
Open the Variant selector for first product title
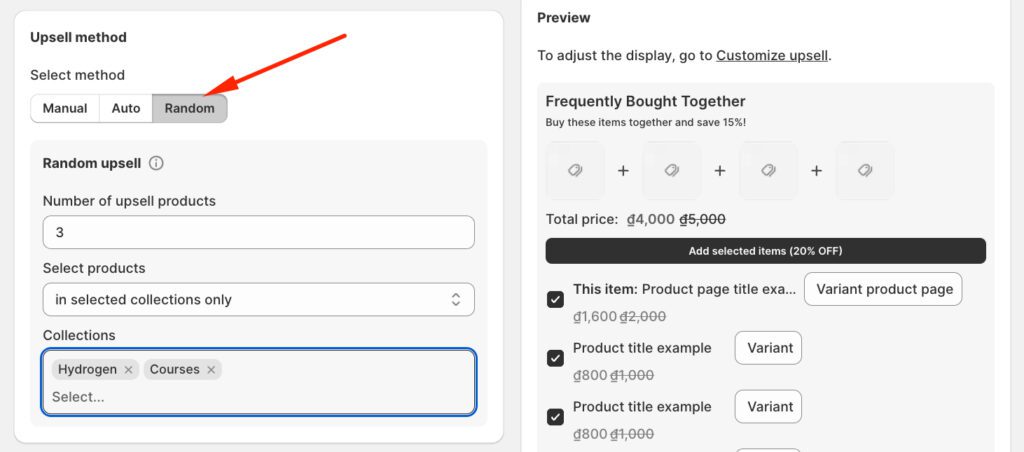pyautogui.click(x=768, y=348)
